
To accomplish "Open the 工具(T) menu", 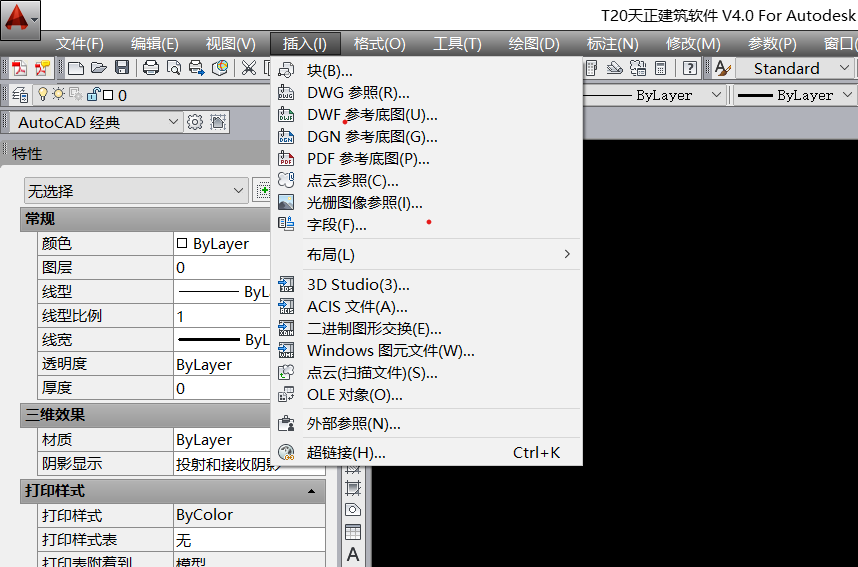I will 457,44.
